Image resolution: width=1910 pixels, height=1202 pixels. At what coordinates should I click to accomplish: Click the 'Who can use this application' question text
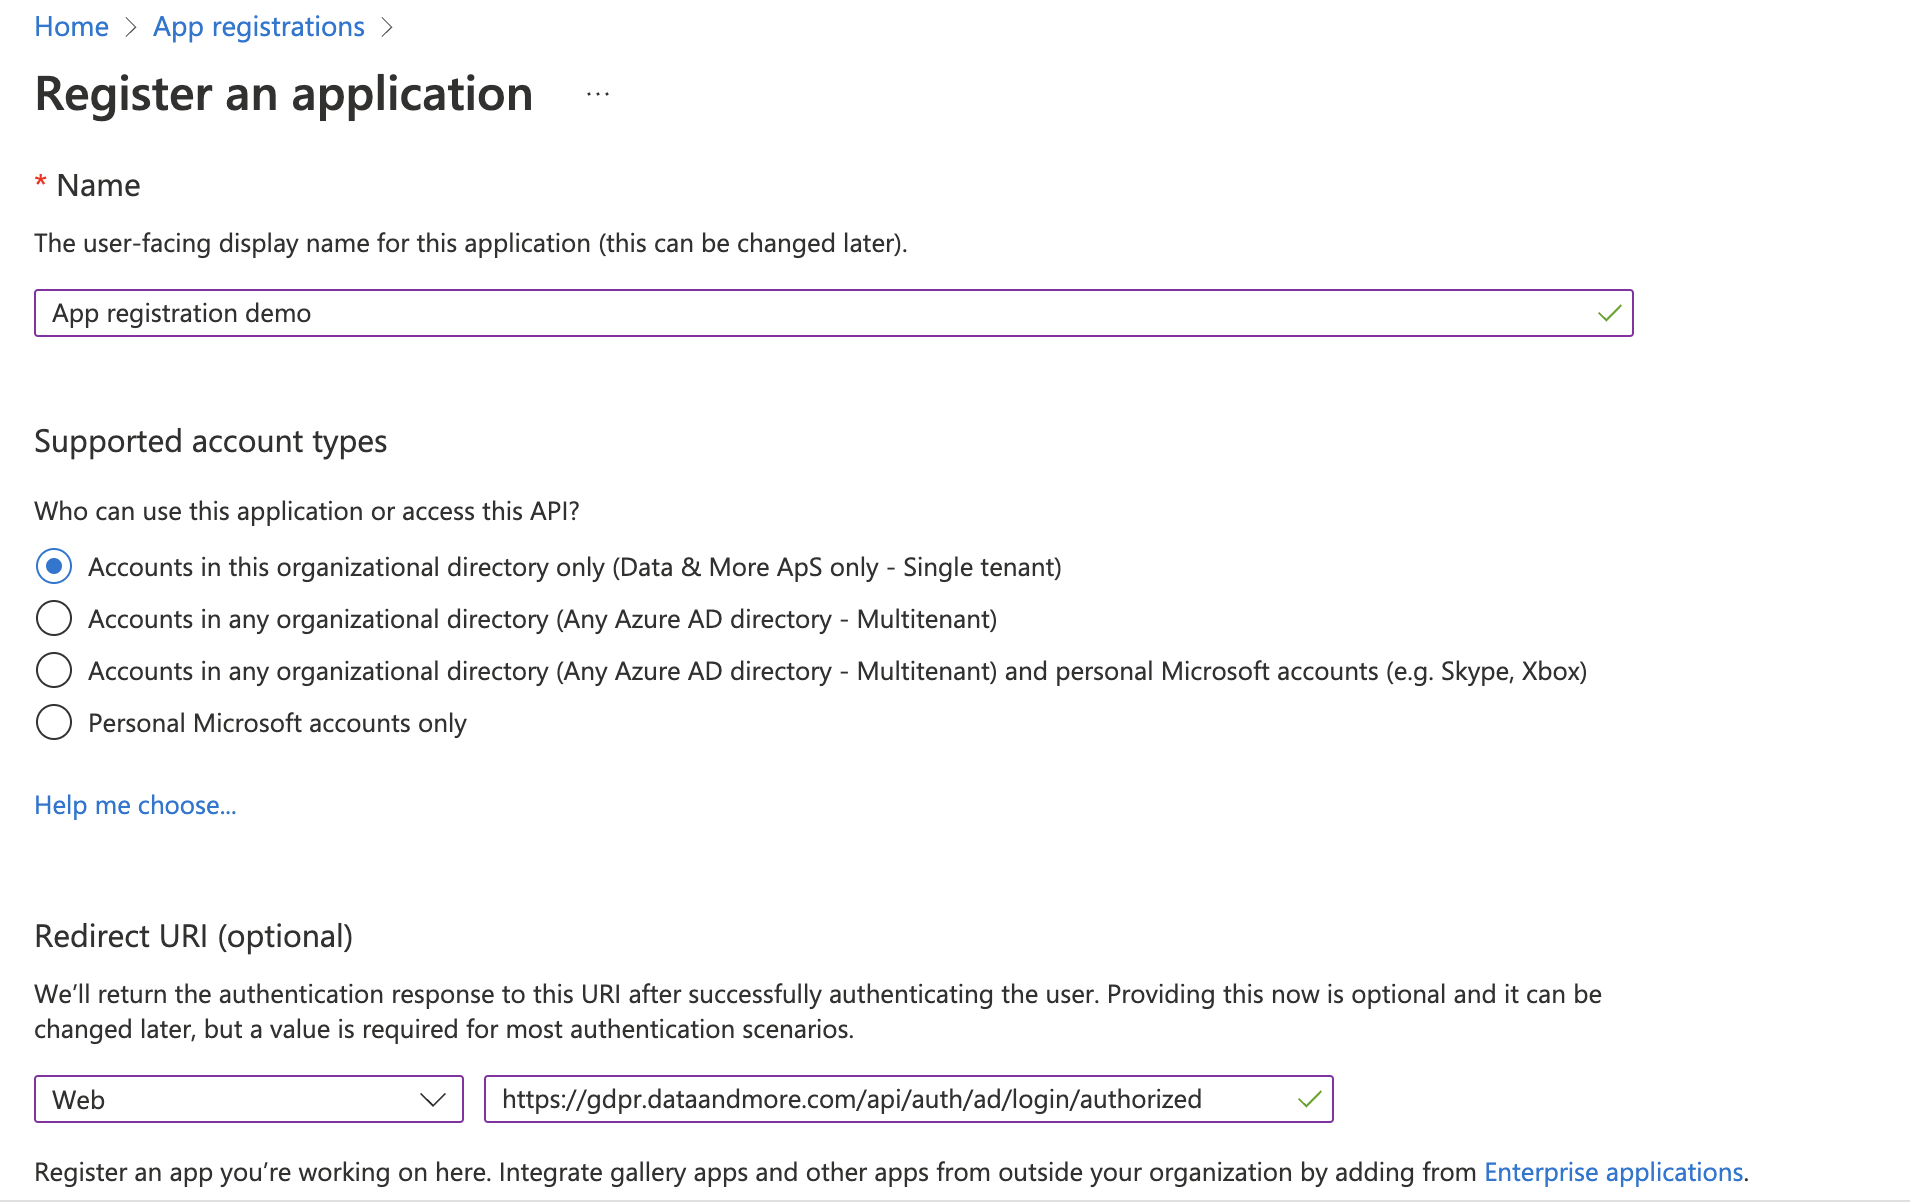307,511
